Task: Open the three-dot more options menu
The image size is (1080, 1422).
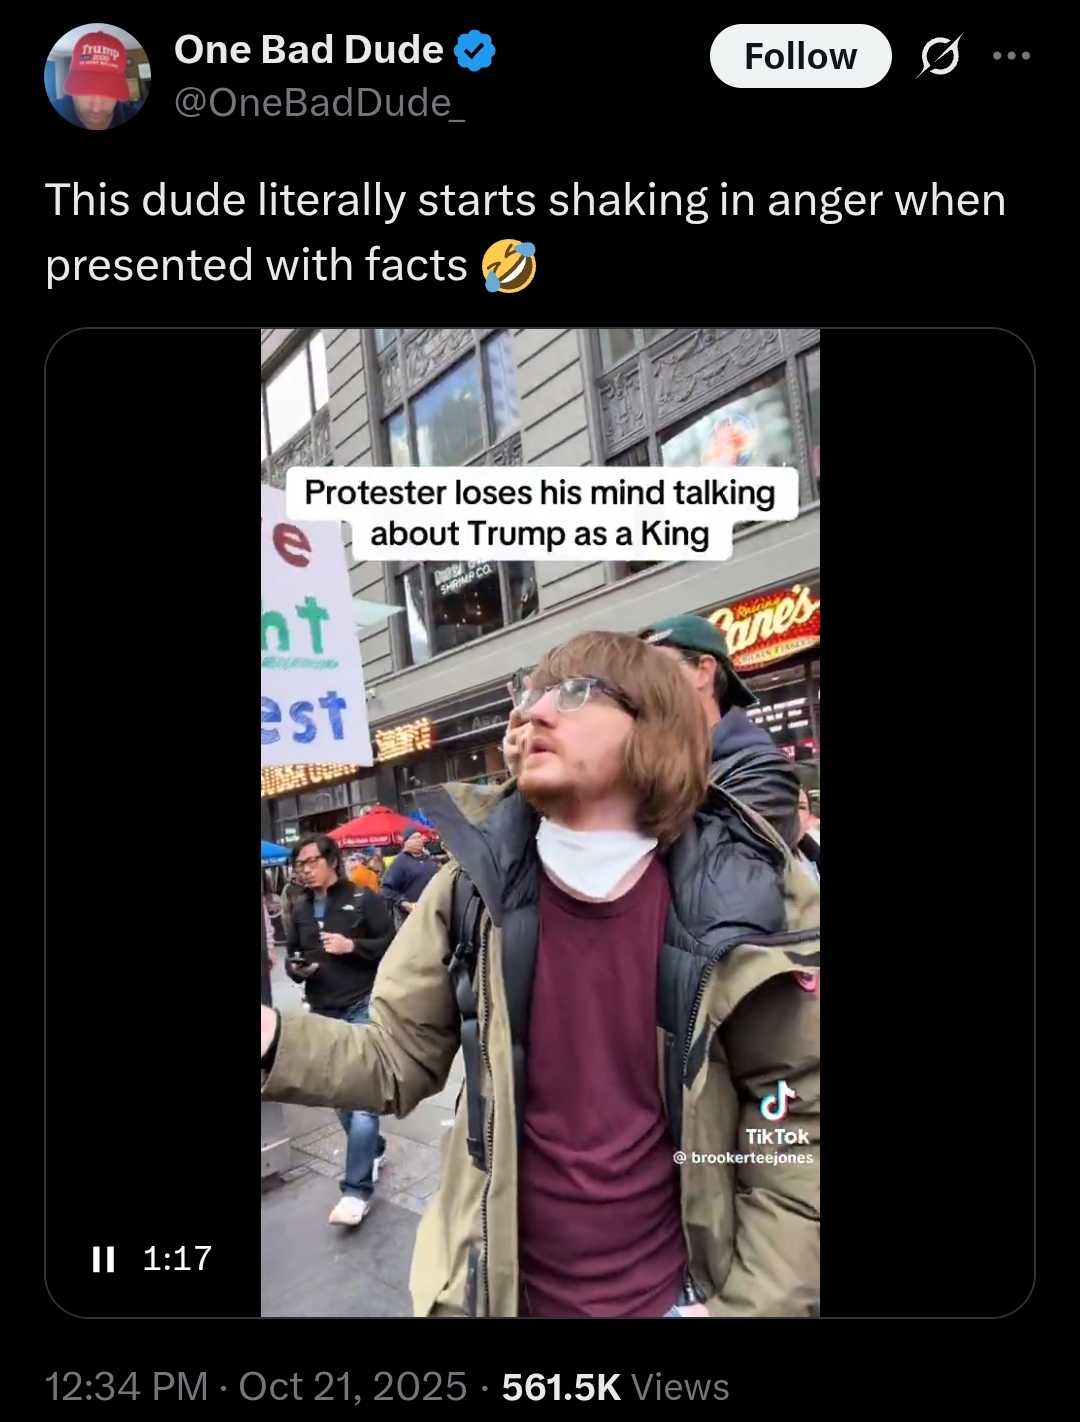Action: [1011, 56]
